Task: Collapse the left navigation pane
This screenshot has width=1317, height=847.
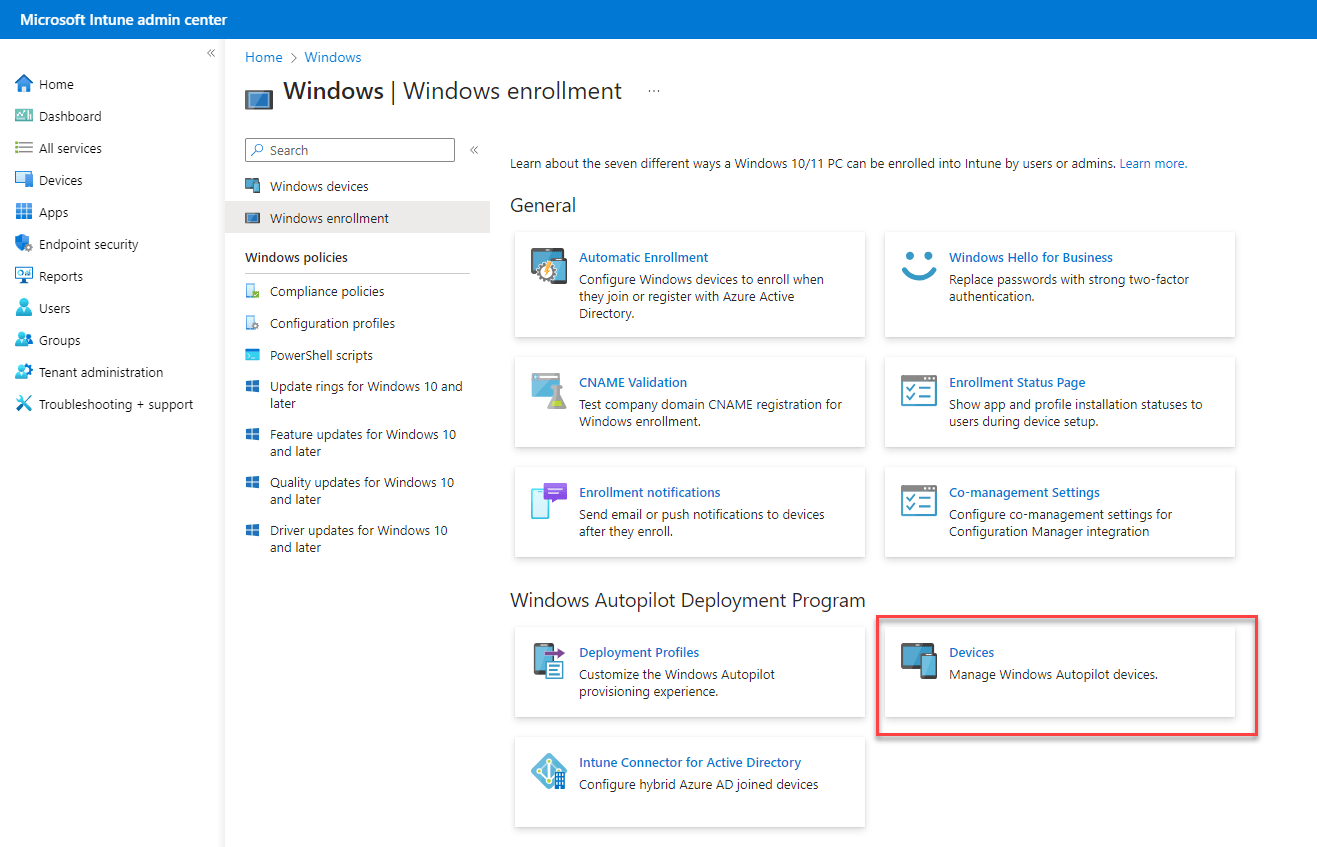Action: [x=211, y=53]
